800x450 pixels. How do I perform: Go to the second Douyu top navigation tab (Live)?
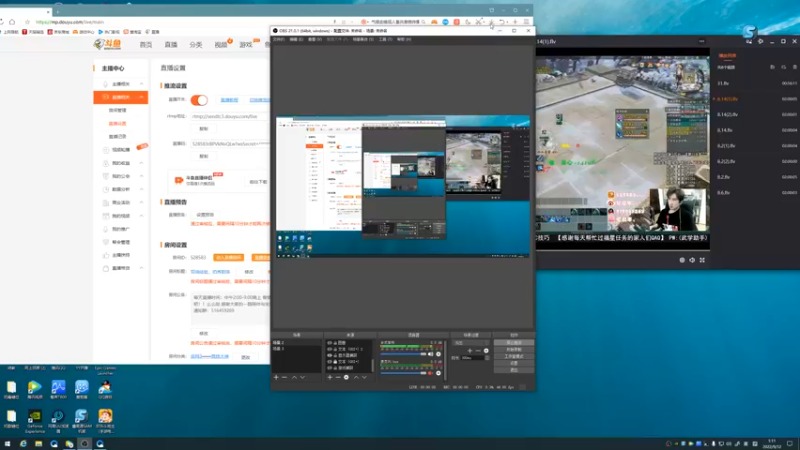pyautogui.click(x=171, y=45)
